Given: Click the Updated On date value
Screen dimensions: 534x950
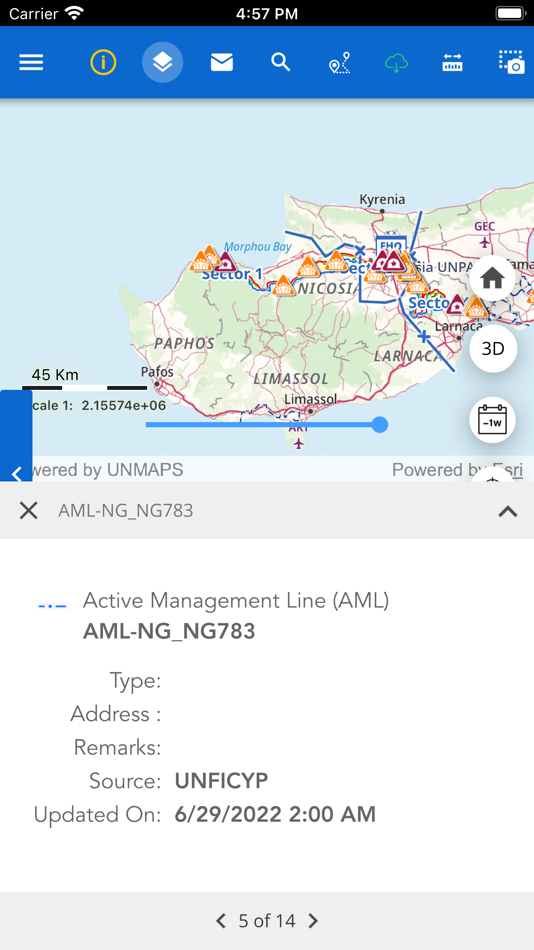Looking at the screenshot, I should point(275,814).
